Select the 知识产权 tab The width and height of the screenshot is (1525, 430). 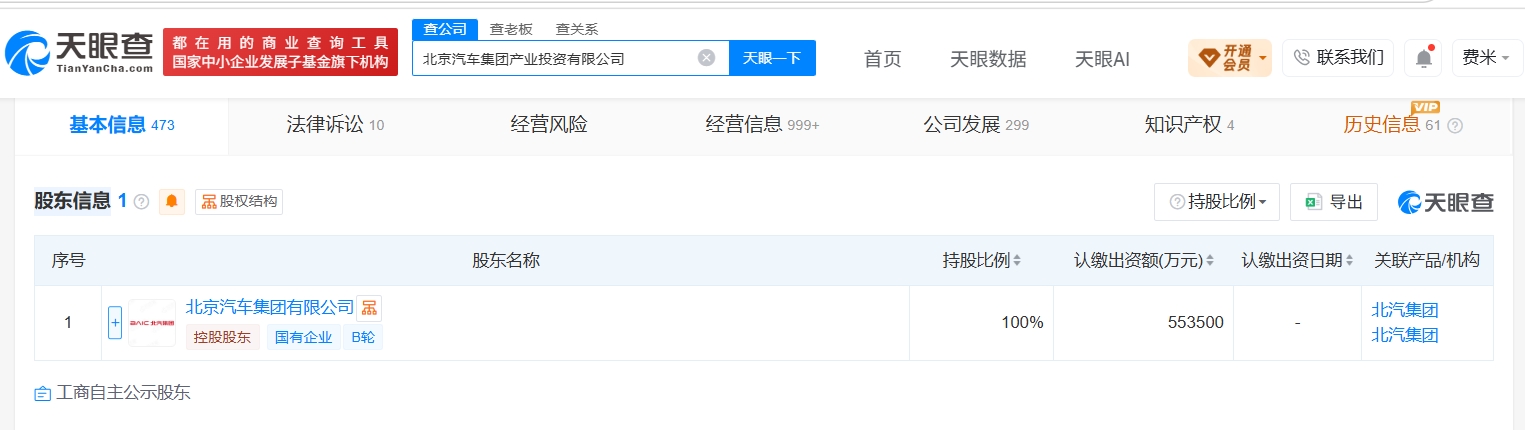click(x=1189, y=125)
